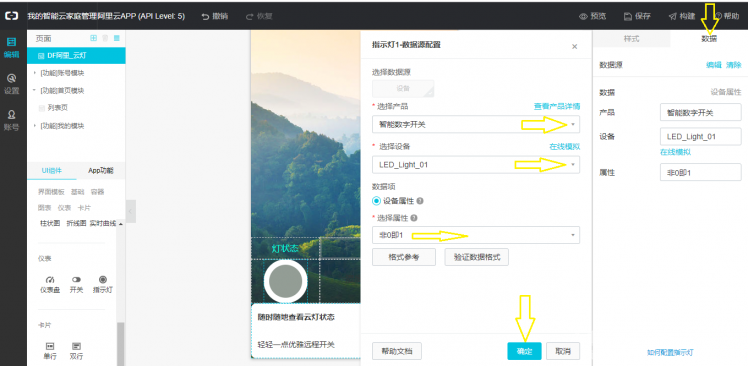Click the 产品 field in right panel
The width and height of the screenshot is (748, 366).
tap(701, 113)
